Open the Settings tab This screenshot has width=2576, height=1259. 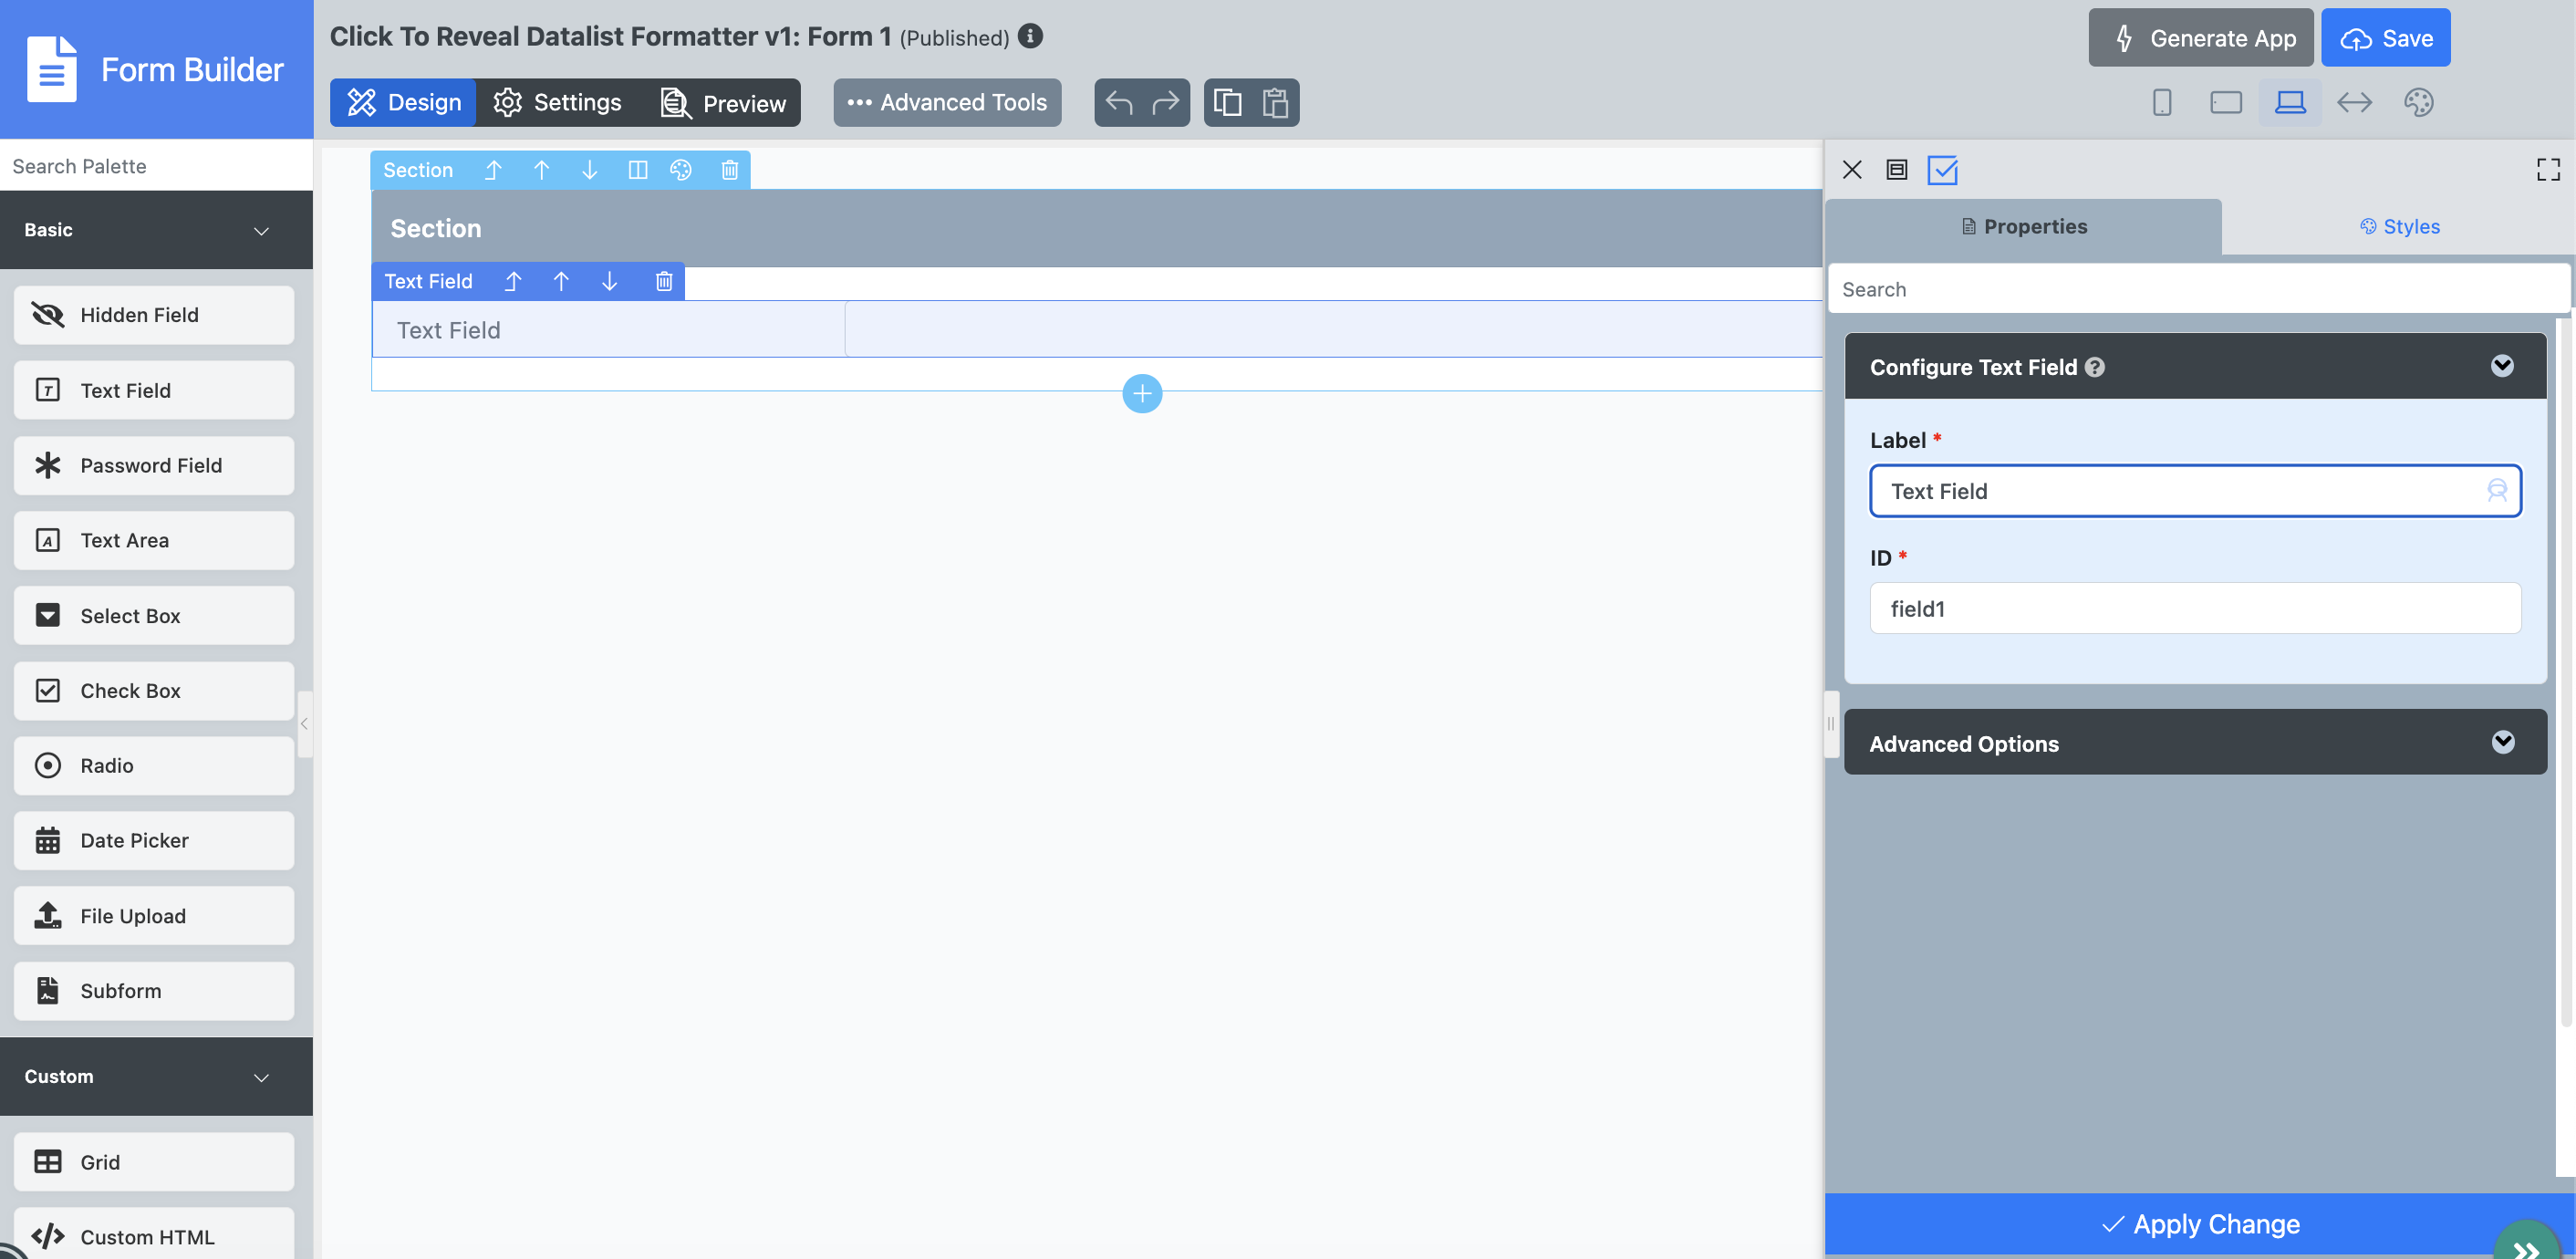[x=558, y=102]
